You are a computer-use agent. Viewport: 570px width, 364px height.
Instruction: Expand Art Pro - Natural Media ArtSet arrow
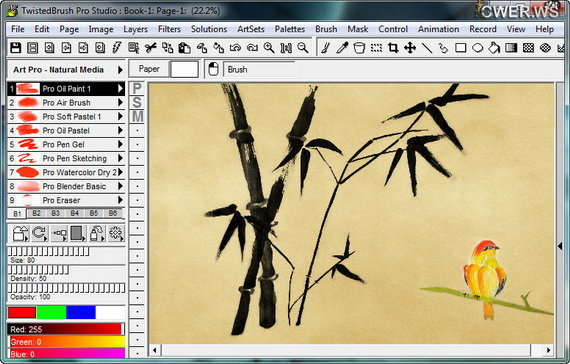pyautogui.click(x=120, y=69)
